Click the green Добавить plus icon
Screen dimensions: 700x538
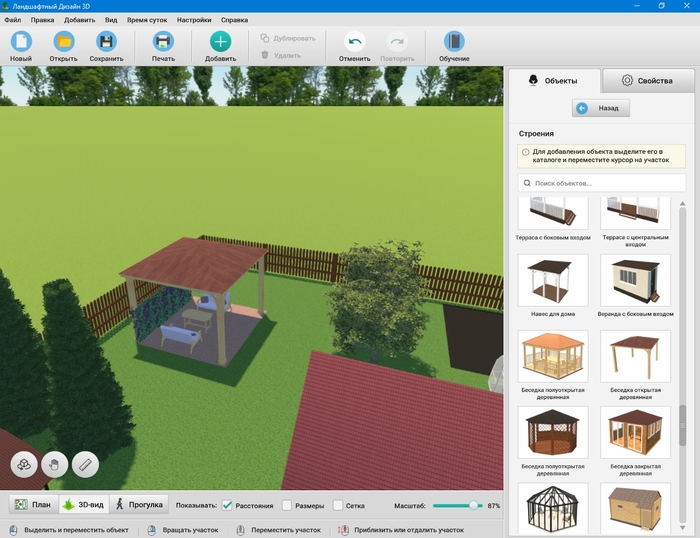[221, 42]
